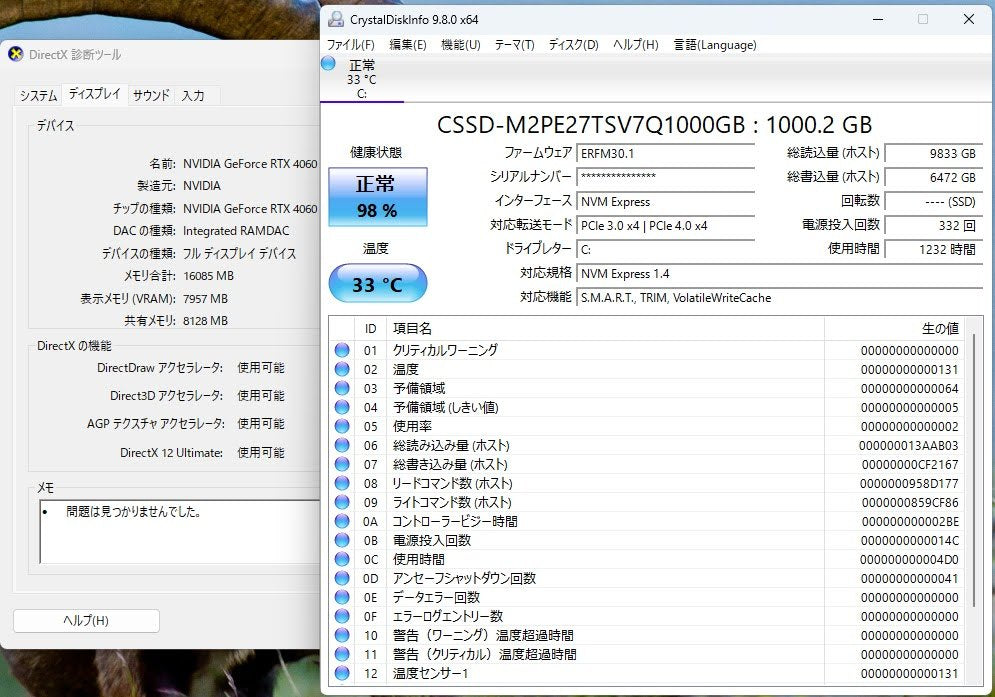The height and width of the screenshot is (697, 995).
Task: Click the 正常 98 % health status button
Action: point(378,197)
